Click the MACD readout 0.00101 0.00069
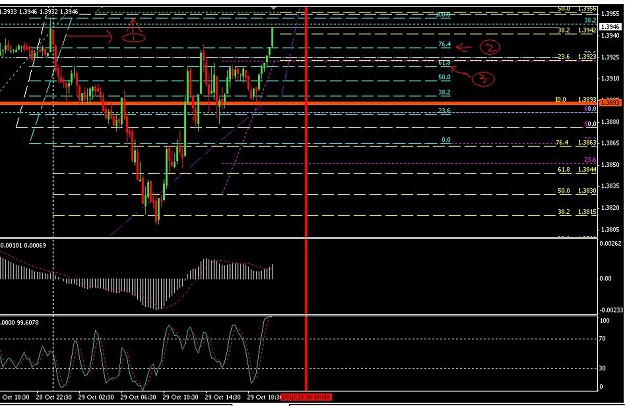The image size is (625, 406). click(23, 245)
